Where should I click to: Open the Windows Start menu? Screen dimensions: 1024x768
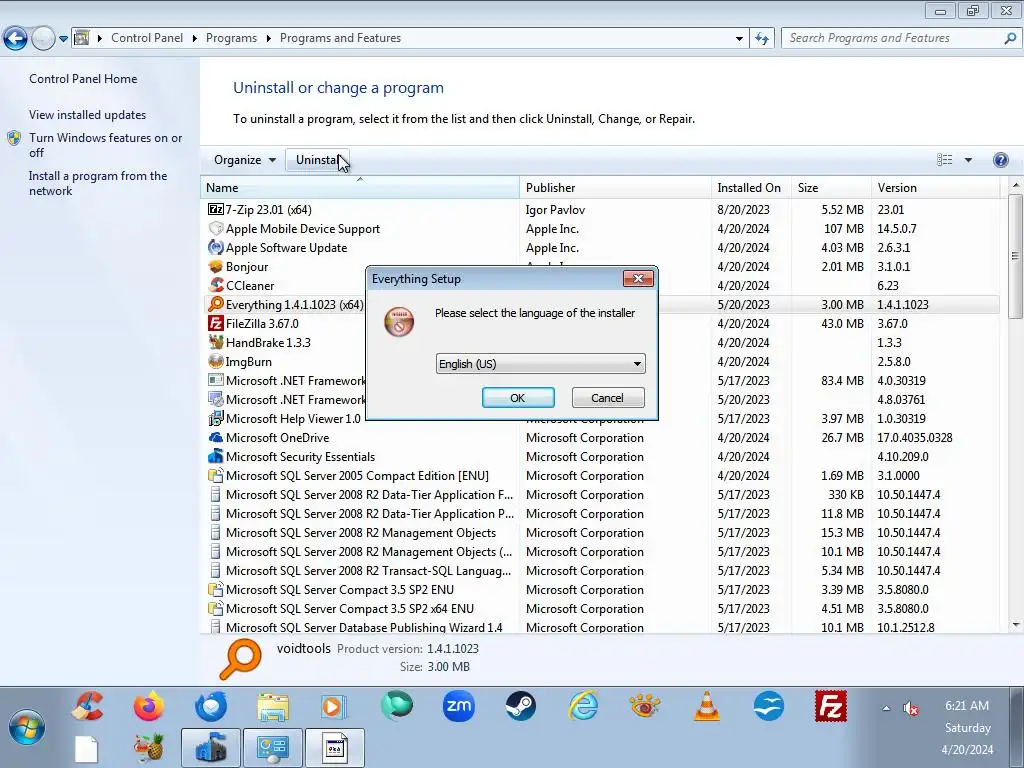[x=27, y=727]
